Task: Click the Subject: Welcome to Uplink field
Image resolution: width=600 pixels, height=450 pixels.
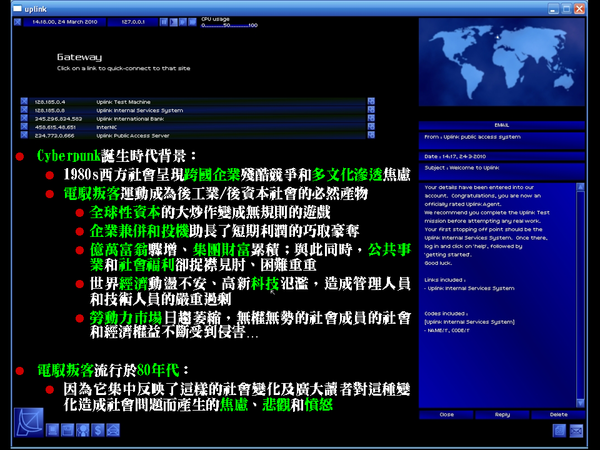Action: click(x=502, y=171)
